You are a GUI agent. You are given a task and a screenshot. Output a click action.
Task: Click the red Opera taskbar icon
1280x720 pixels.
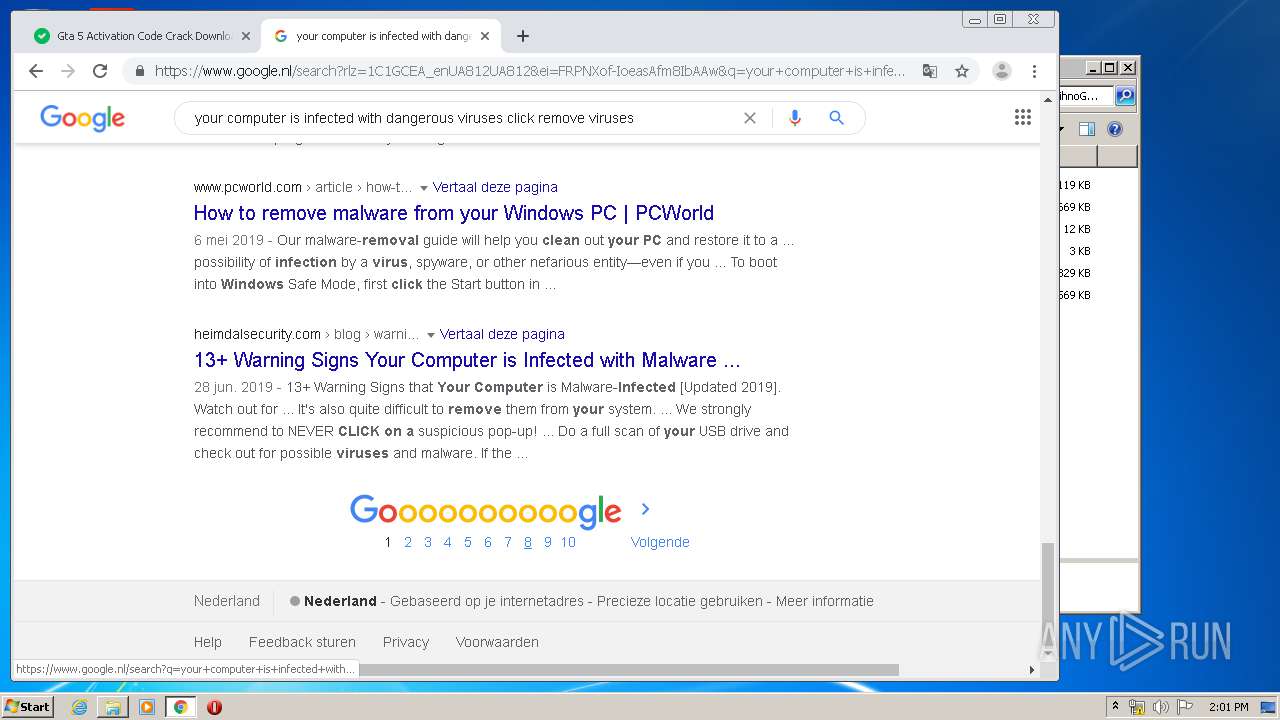tap(214, 707)
